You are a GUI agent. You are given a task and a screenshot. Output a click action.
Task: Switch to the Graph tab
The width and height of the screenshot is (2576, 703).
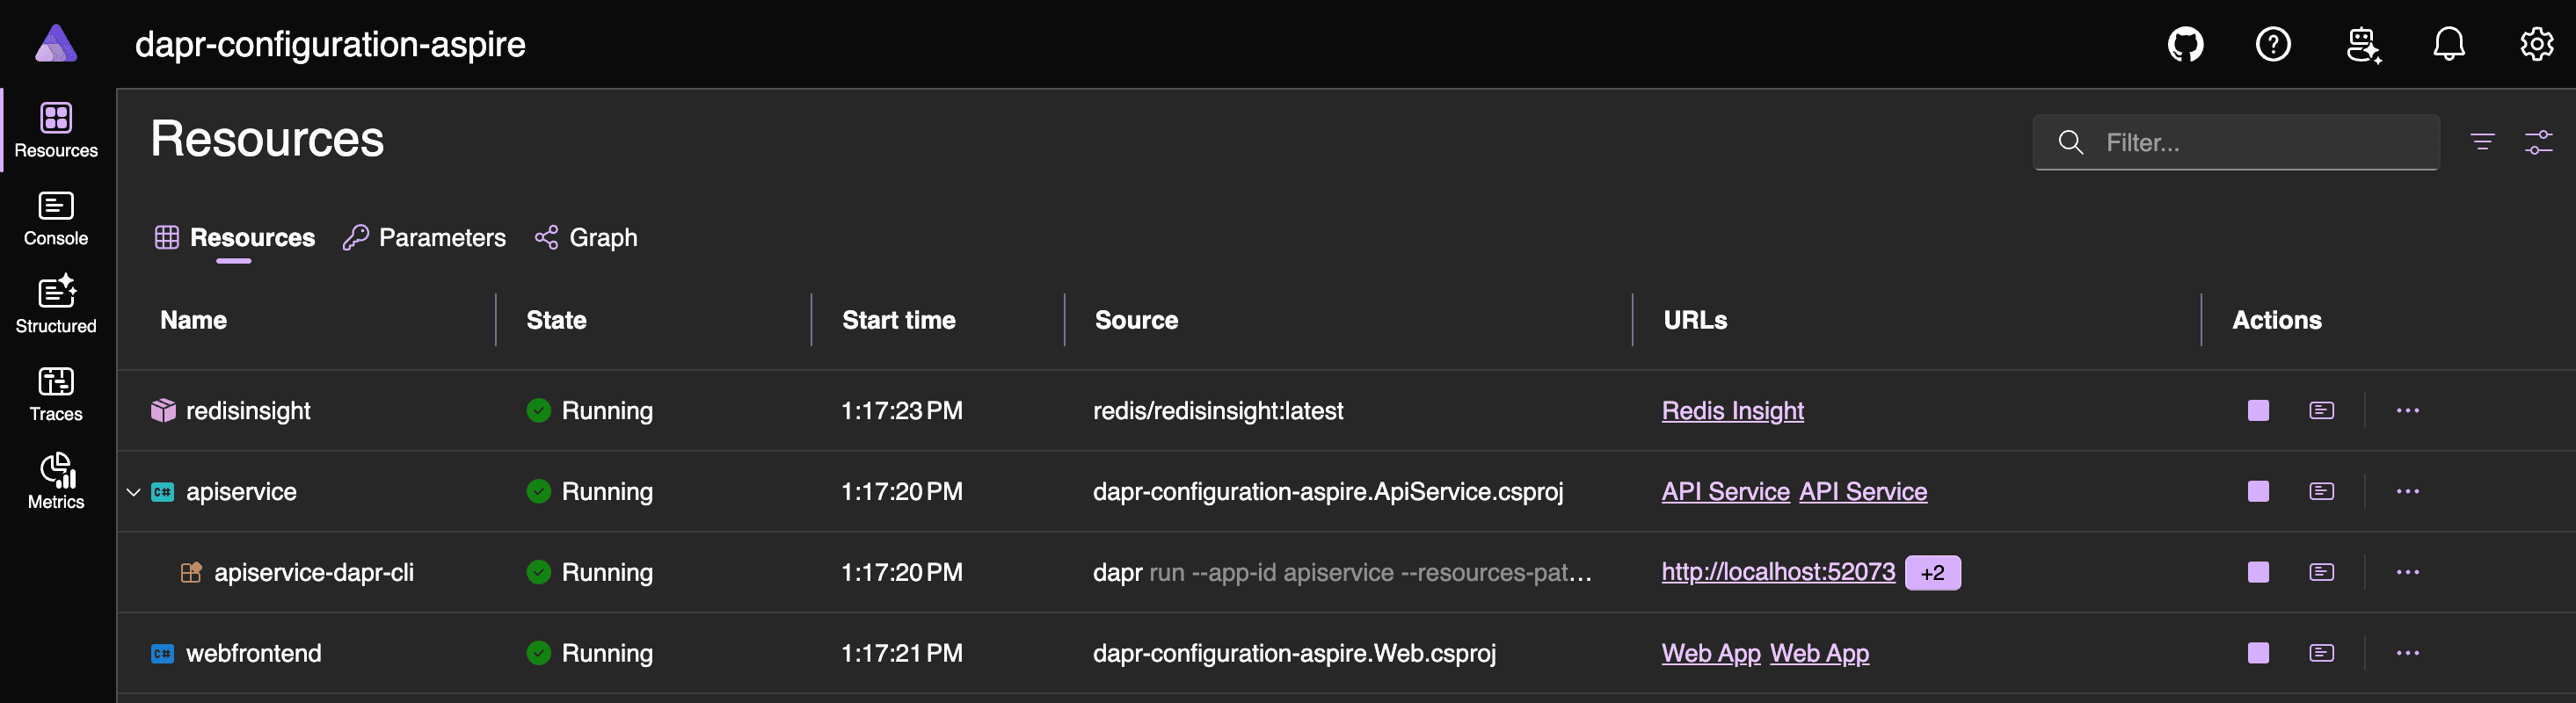[586, 238]
